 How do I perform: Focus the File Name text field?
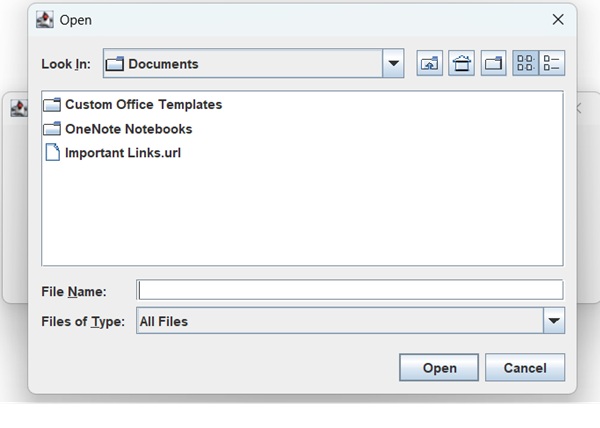click(x=350, y=290)
